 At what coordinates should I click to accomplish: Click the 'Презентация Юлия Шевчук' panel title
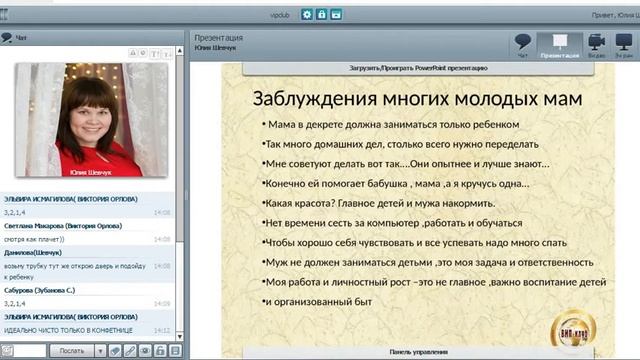point(218,42)
